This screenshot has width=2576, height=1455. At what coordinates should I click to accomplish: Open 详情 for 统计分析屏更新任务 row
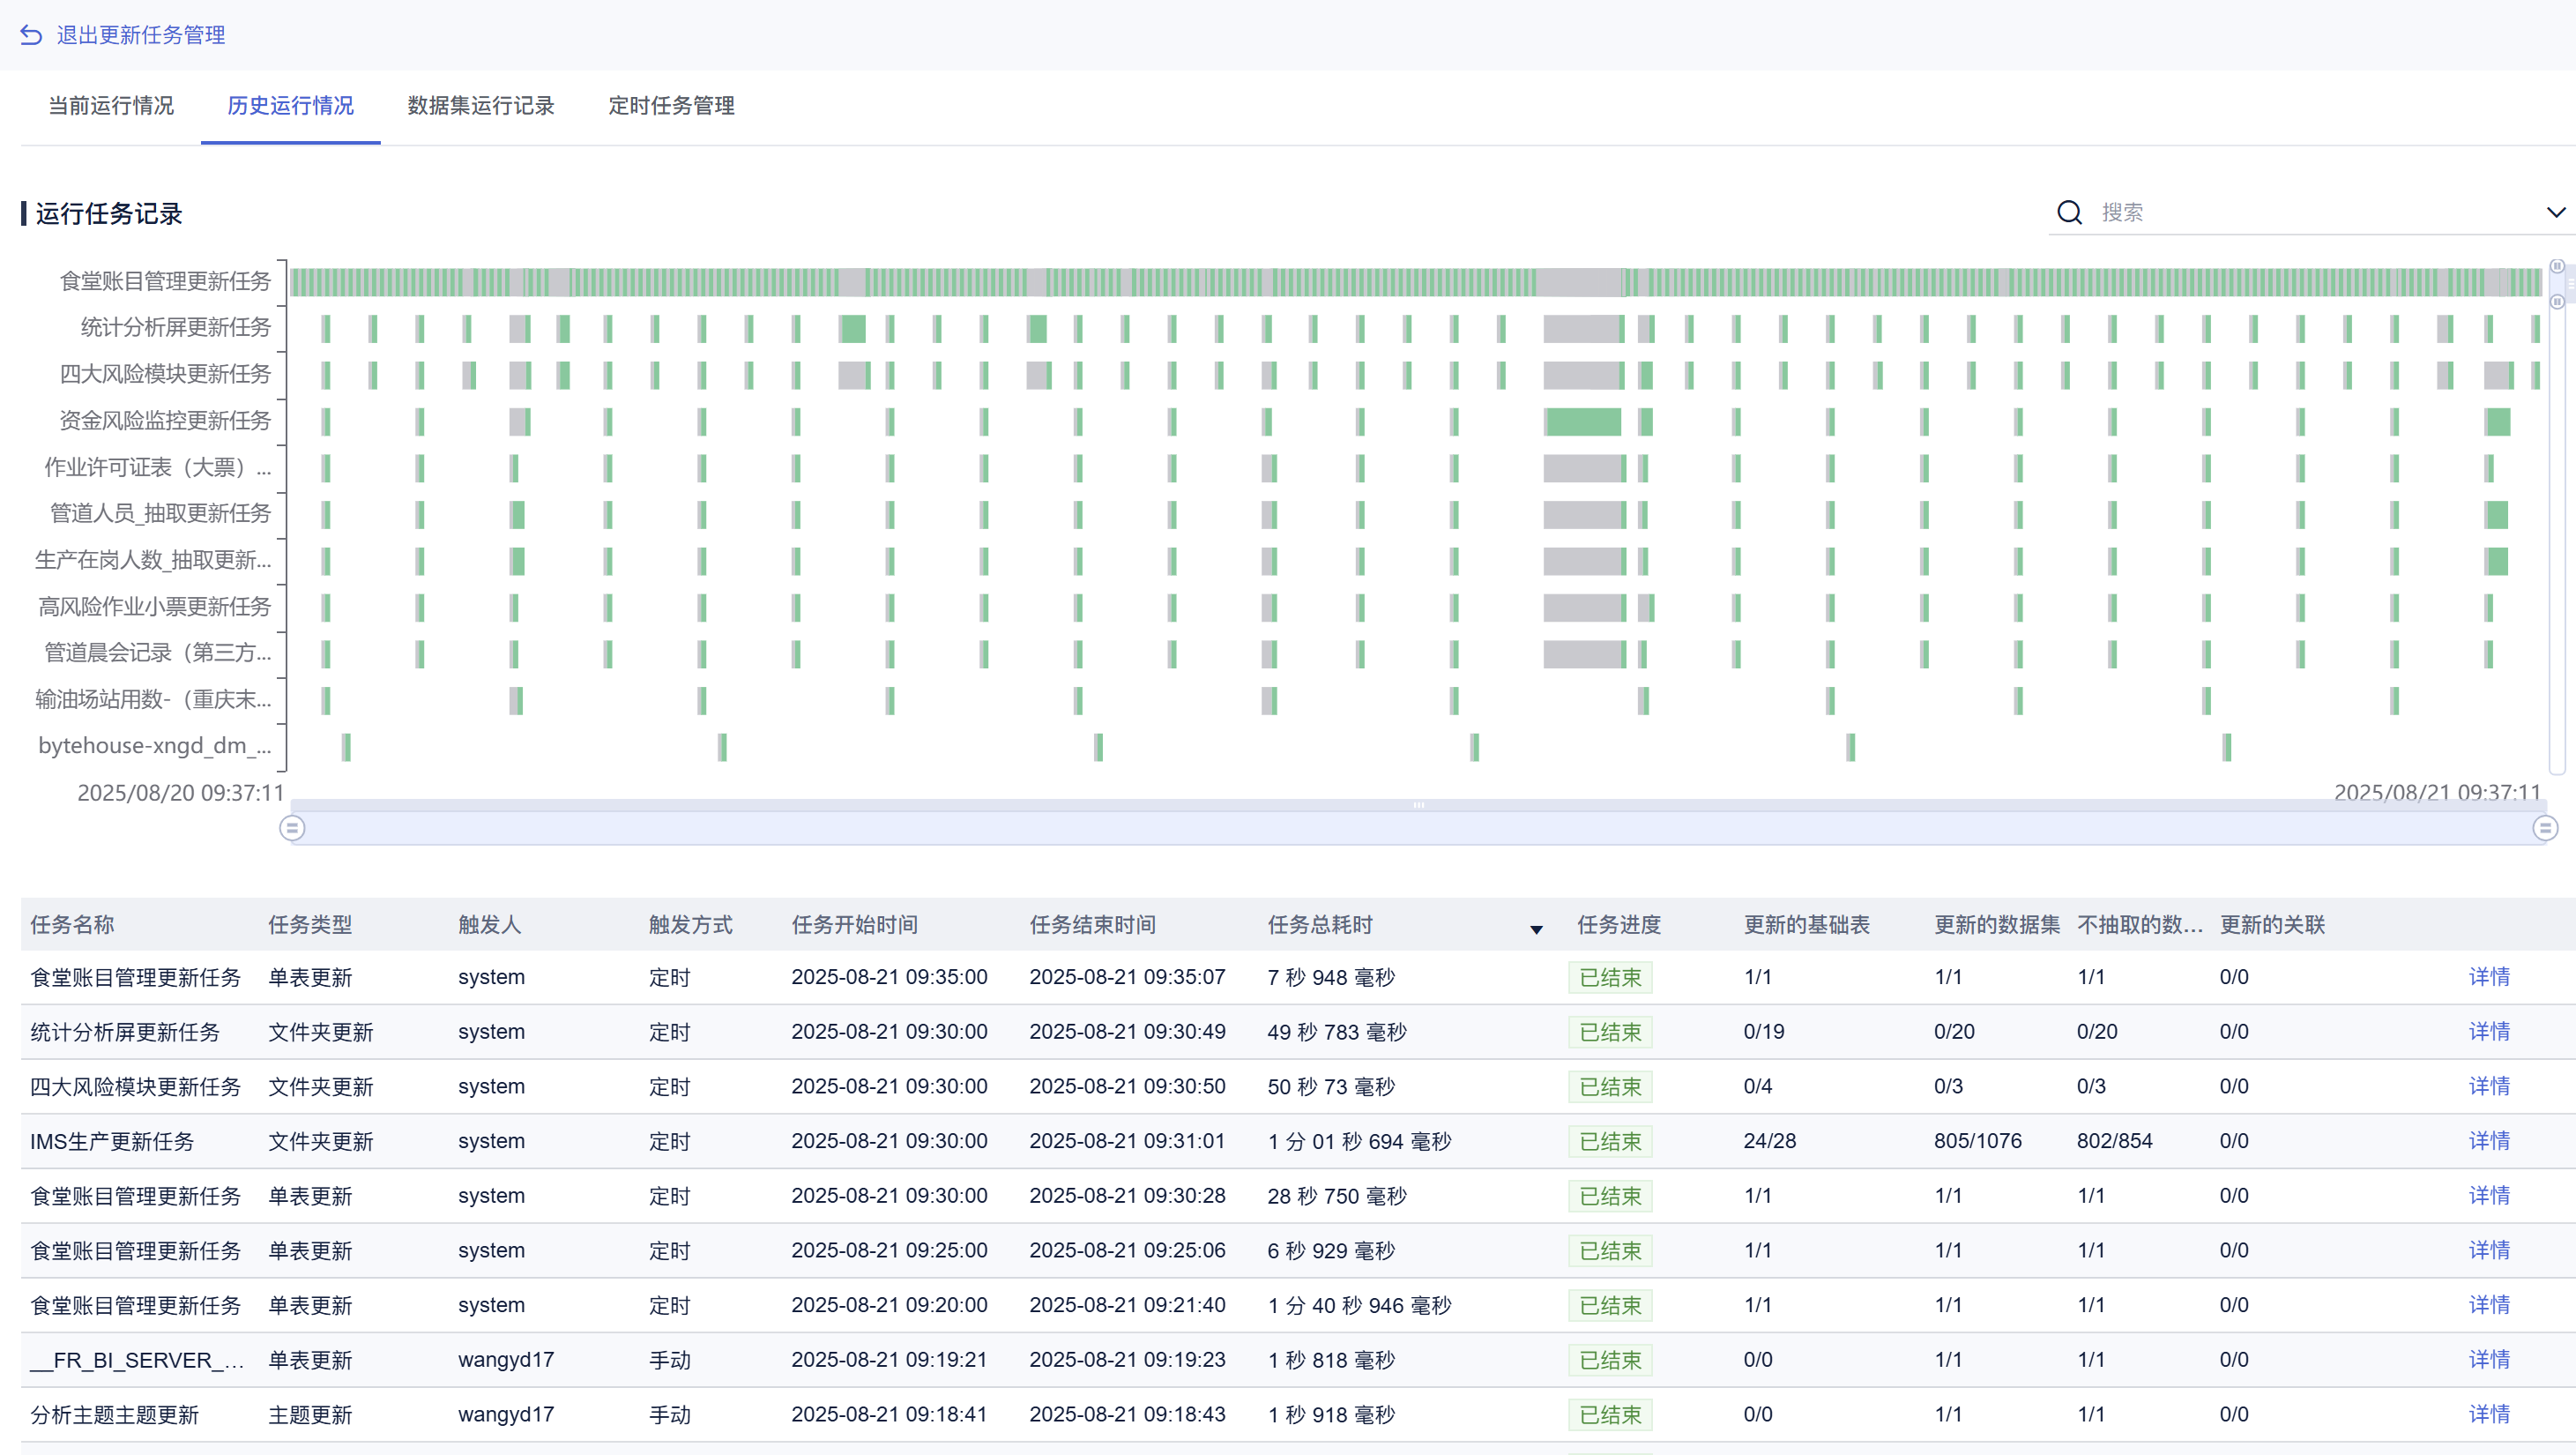pos(2488,1031)
